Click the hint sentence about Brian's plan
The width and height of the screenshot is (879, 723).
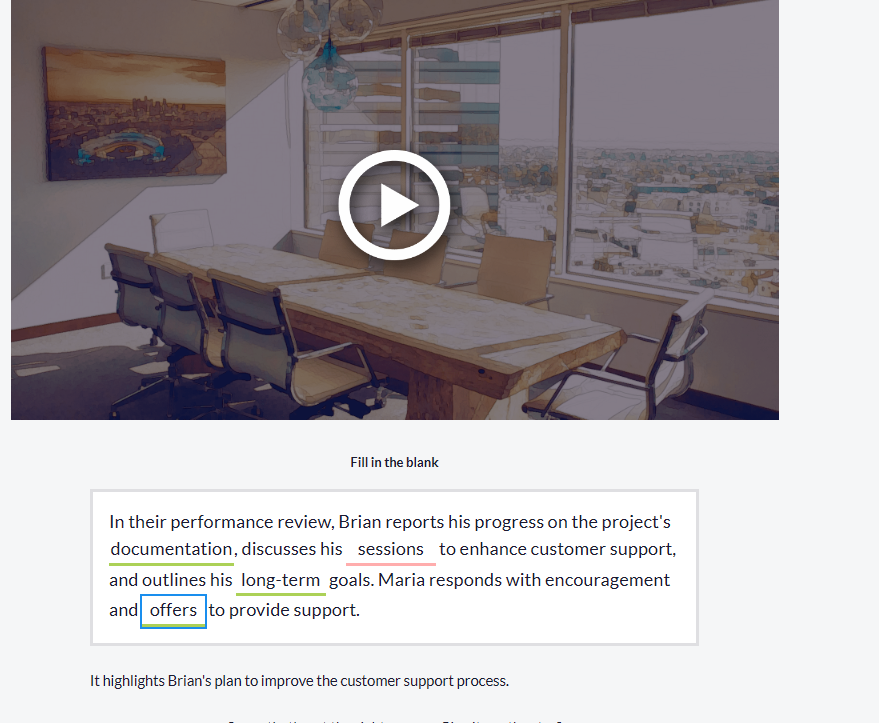point(299,681)
